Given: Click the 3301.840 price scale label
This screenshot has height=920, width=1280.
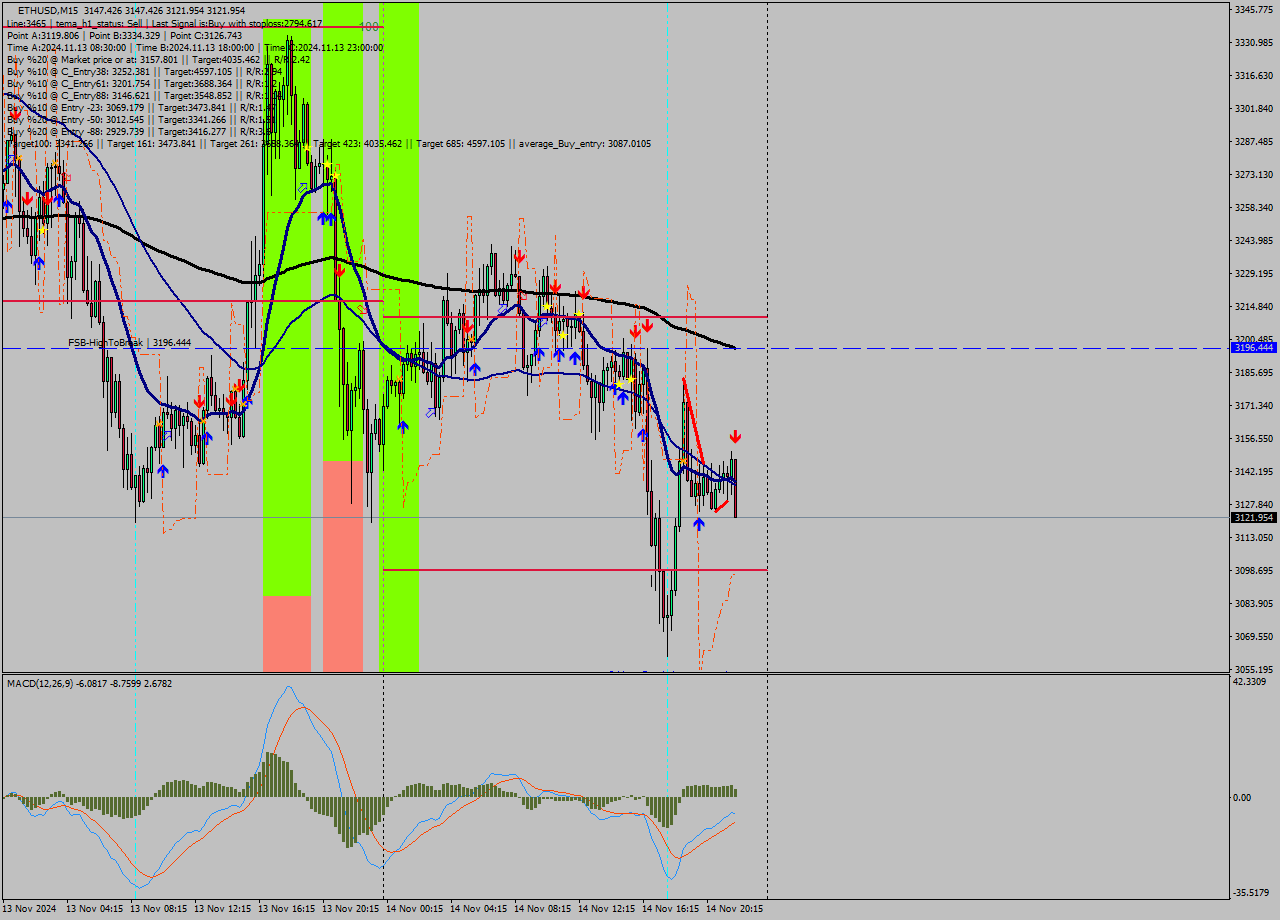Looking at the screenshot, I should (1256, 108).
